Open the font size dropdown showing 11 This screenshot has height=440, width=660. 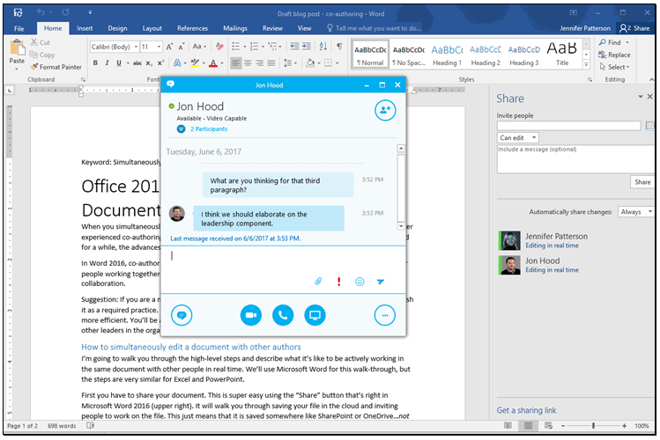(x=159, y=47)
